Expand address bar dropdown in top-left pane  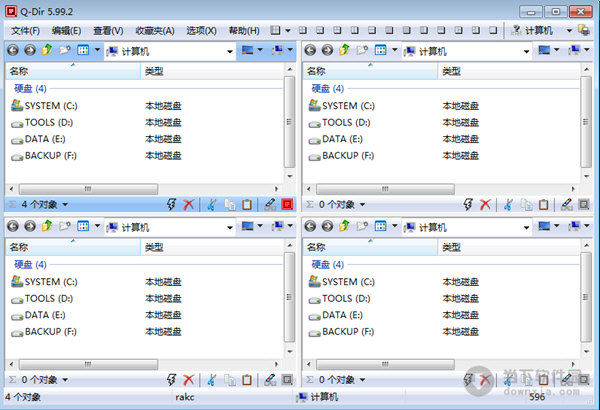point(230,51)
